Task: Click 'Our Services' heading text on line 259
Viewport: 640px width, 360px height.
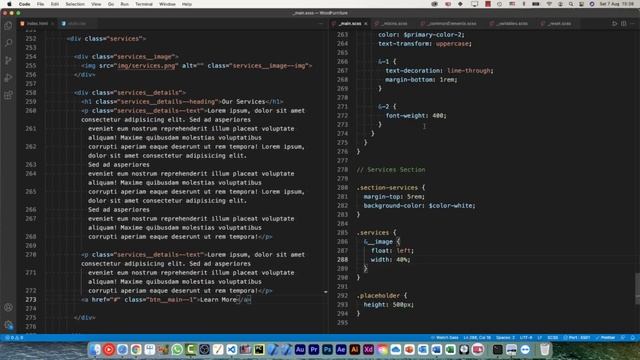Action: pos(243,102)
